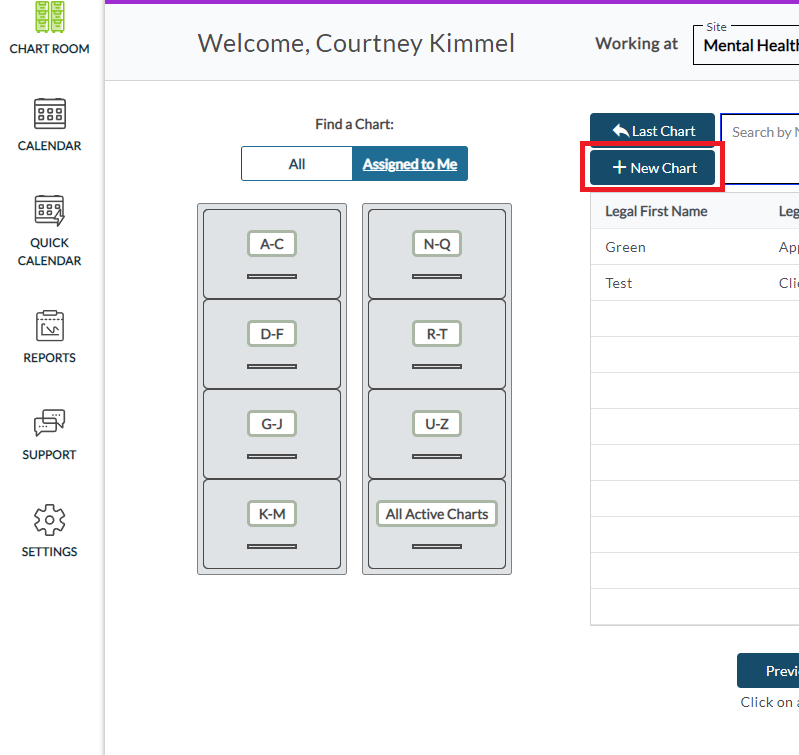
Task: Open the A-C file drawer
Action: 272,253
